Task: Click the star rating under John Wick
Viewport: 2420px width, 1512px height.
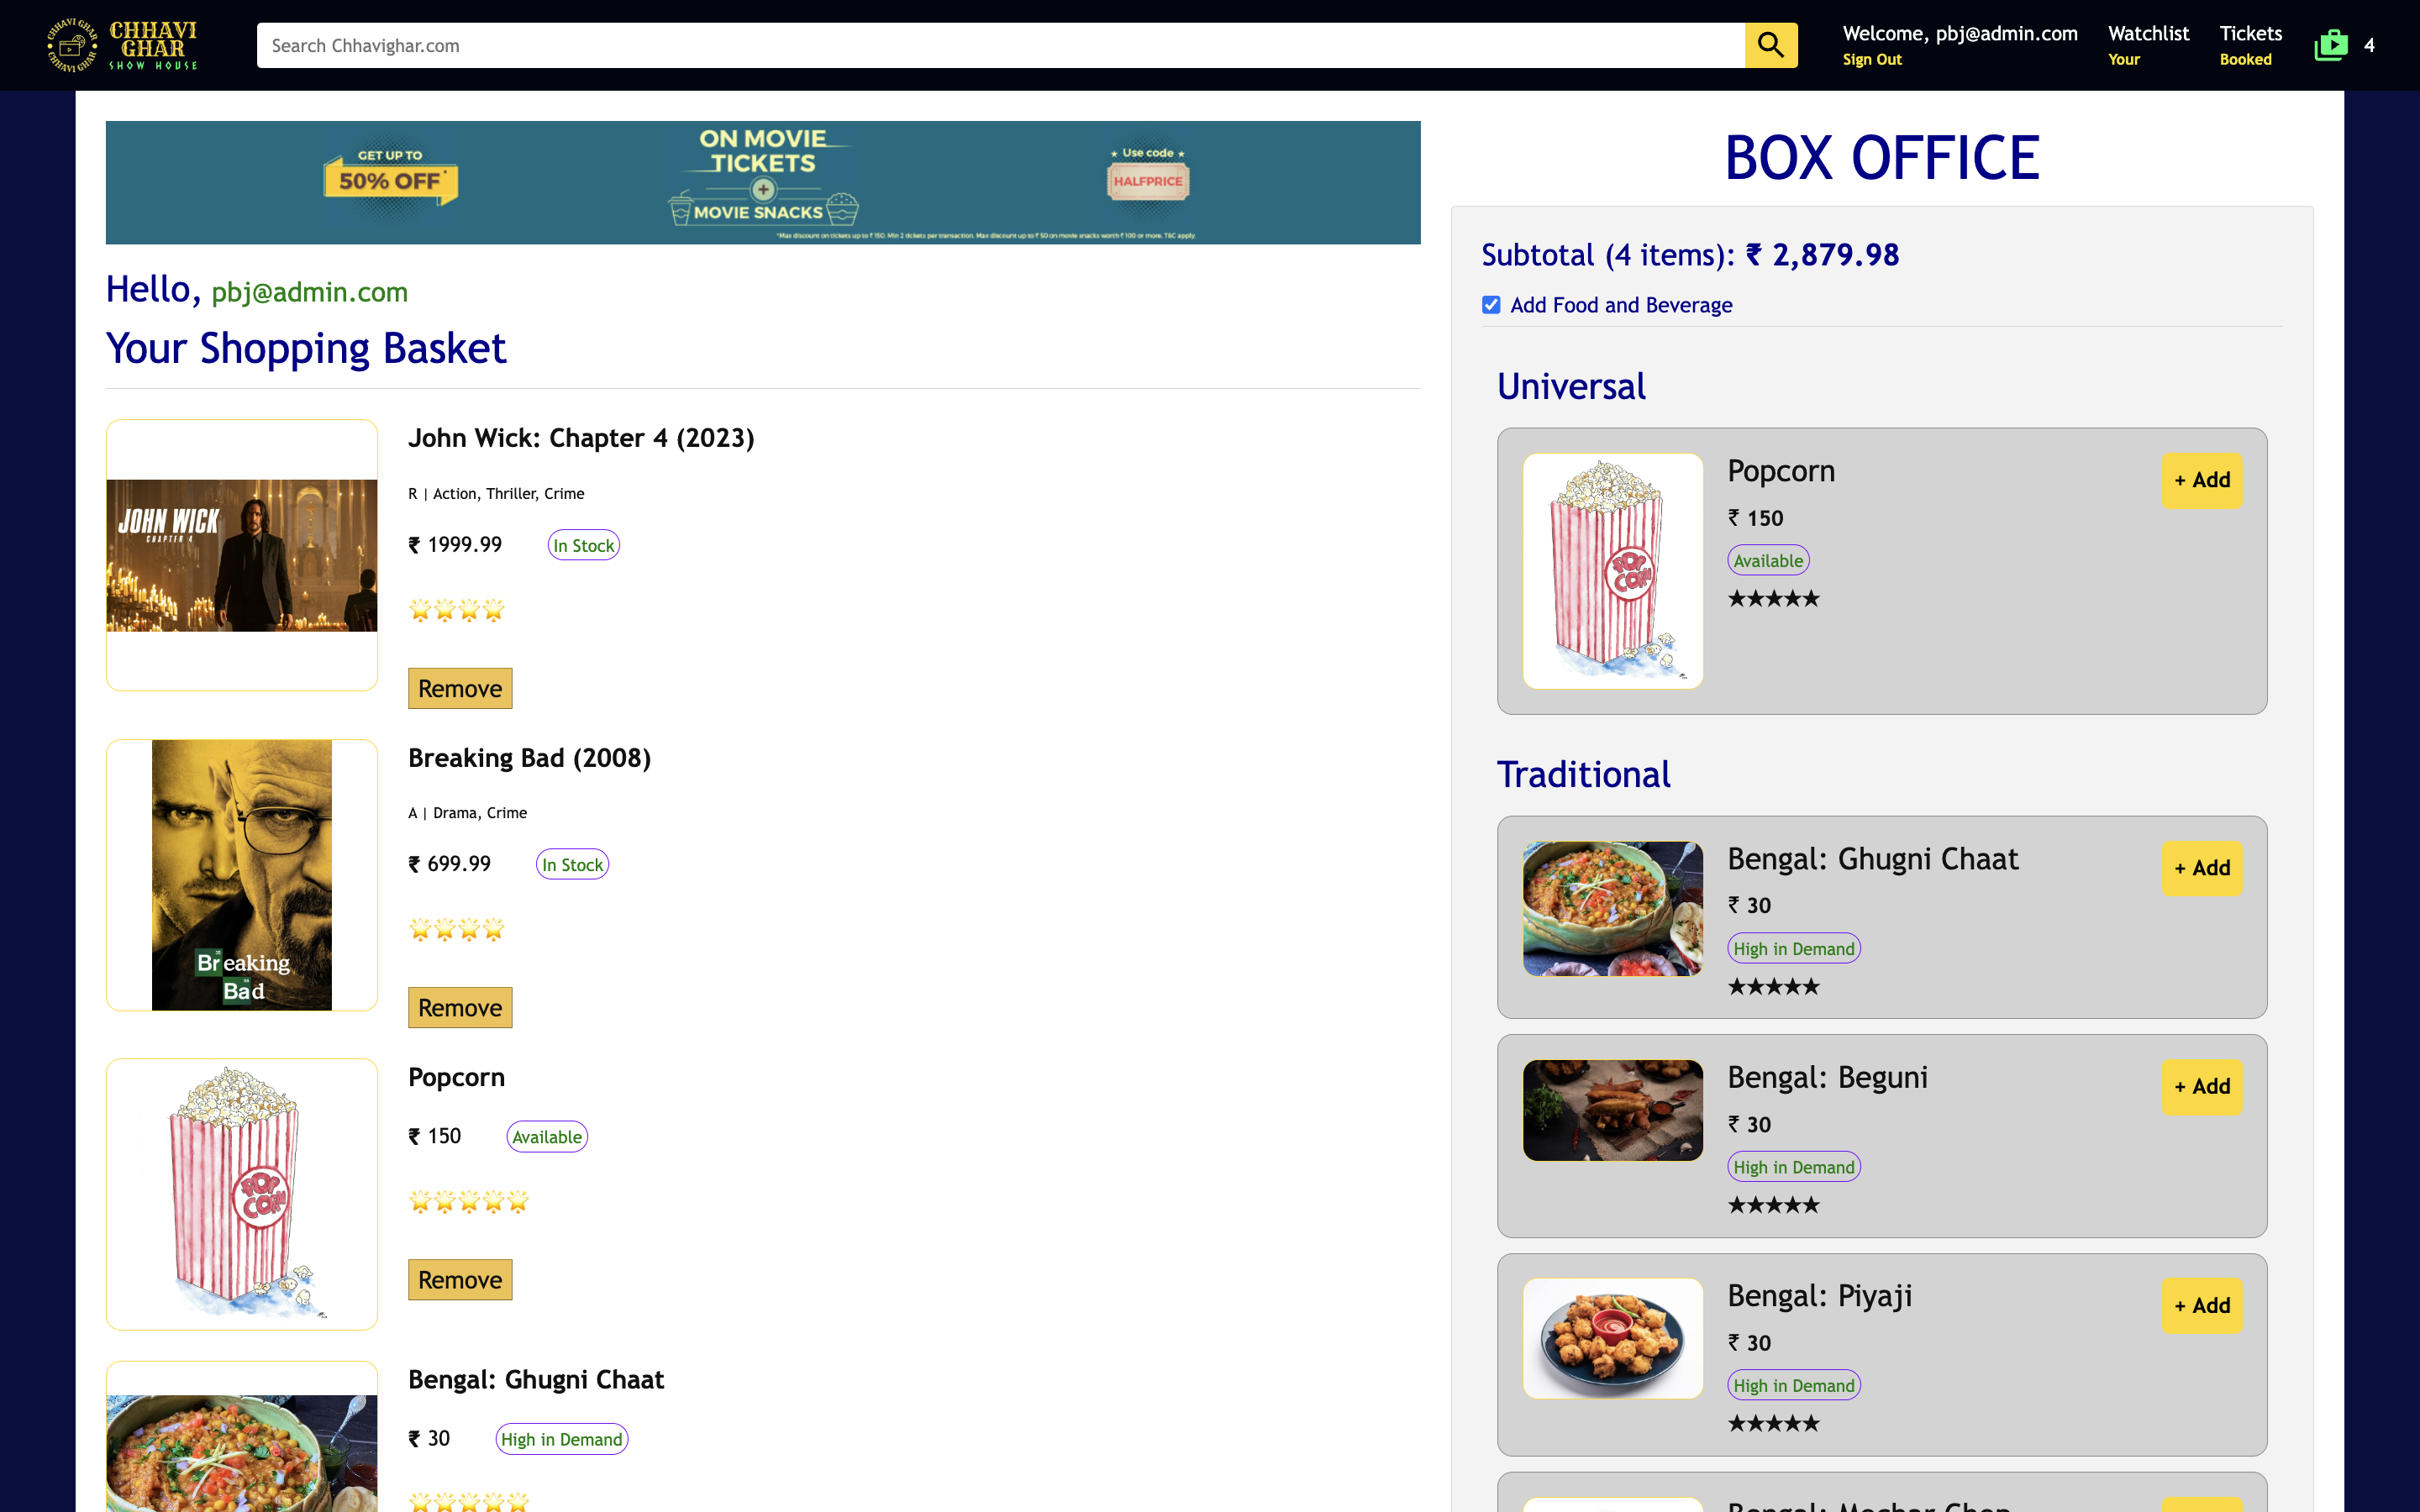Action: point(456,610)
